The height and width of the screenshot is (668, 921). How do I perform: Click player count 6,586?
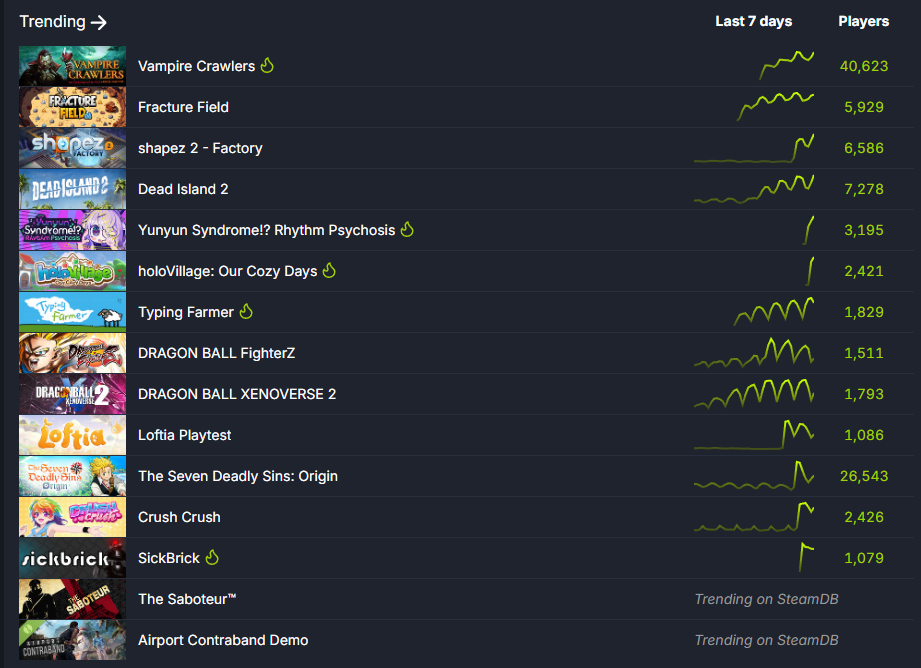click(864, 148)
